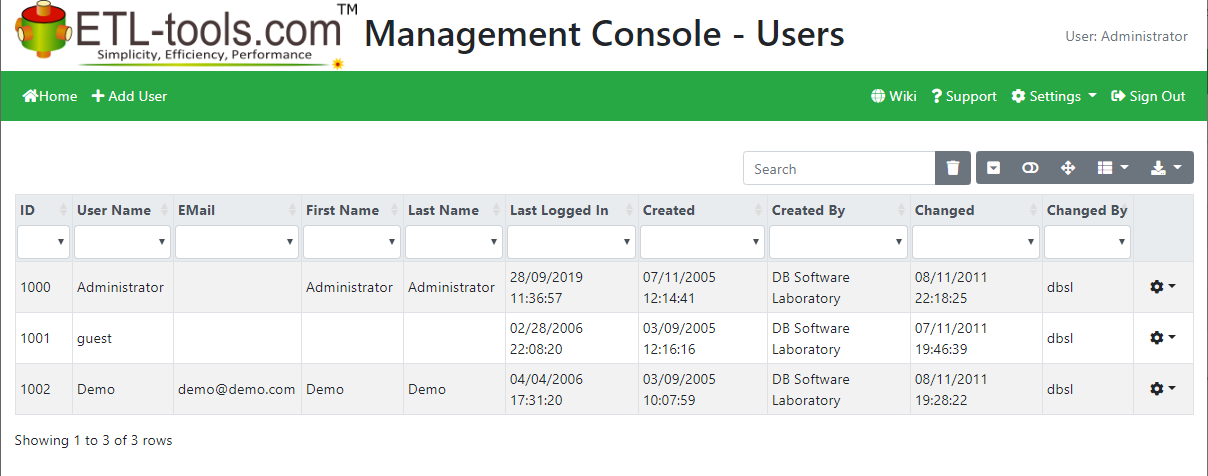Click inside the Search field

click(x=839, y=168)
